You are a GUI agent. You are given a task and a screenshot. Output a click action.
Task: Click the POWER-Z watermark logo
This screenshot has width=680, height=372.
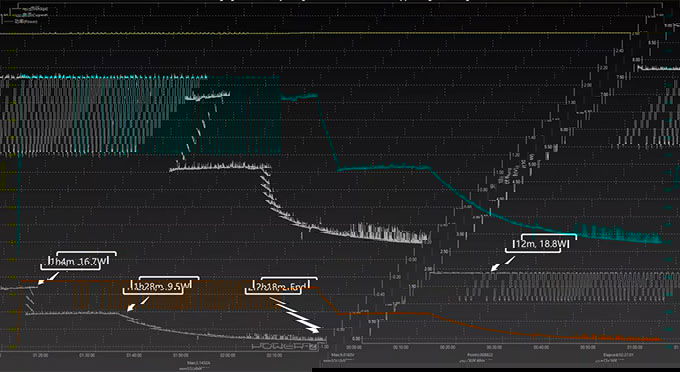click(x=284, y=347)
